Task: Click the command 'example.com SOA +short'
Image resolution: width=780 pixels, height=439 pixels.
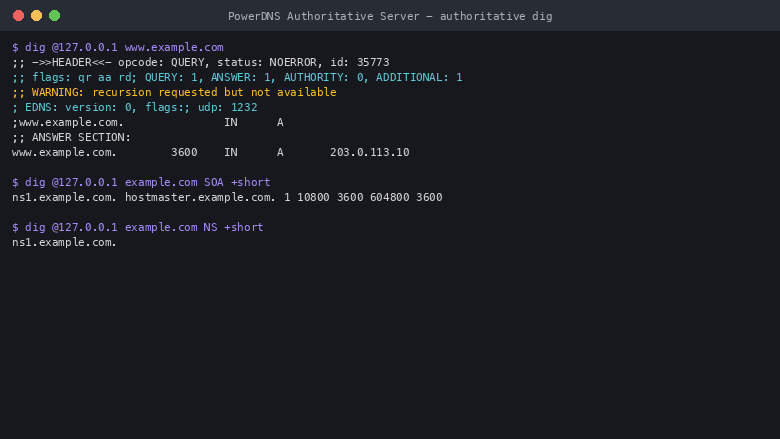Action: click(197, 182)
